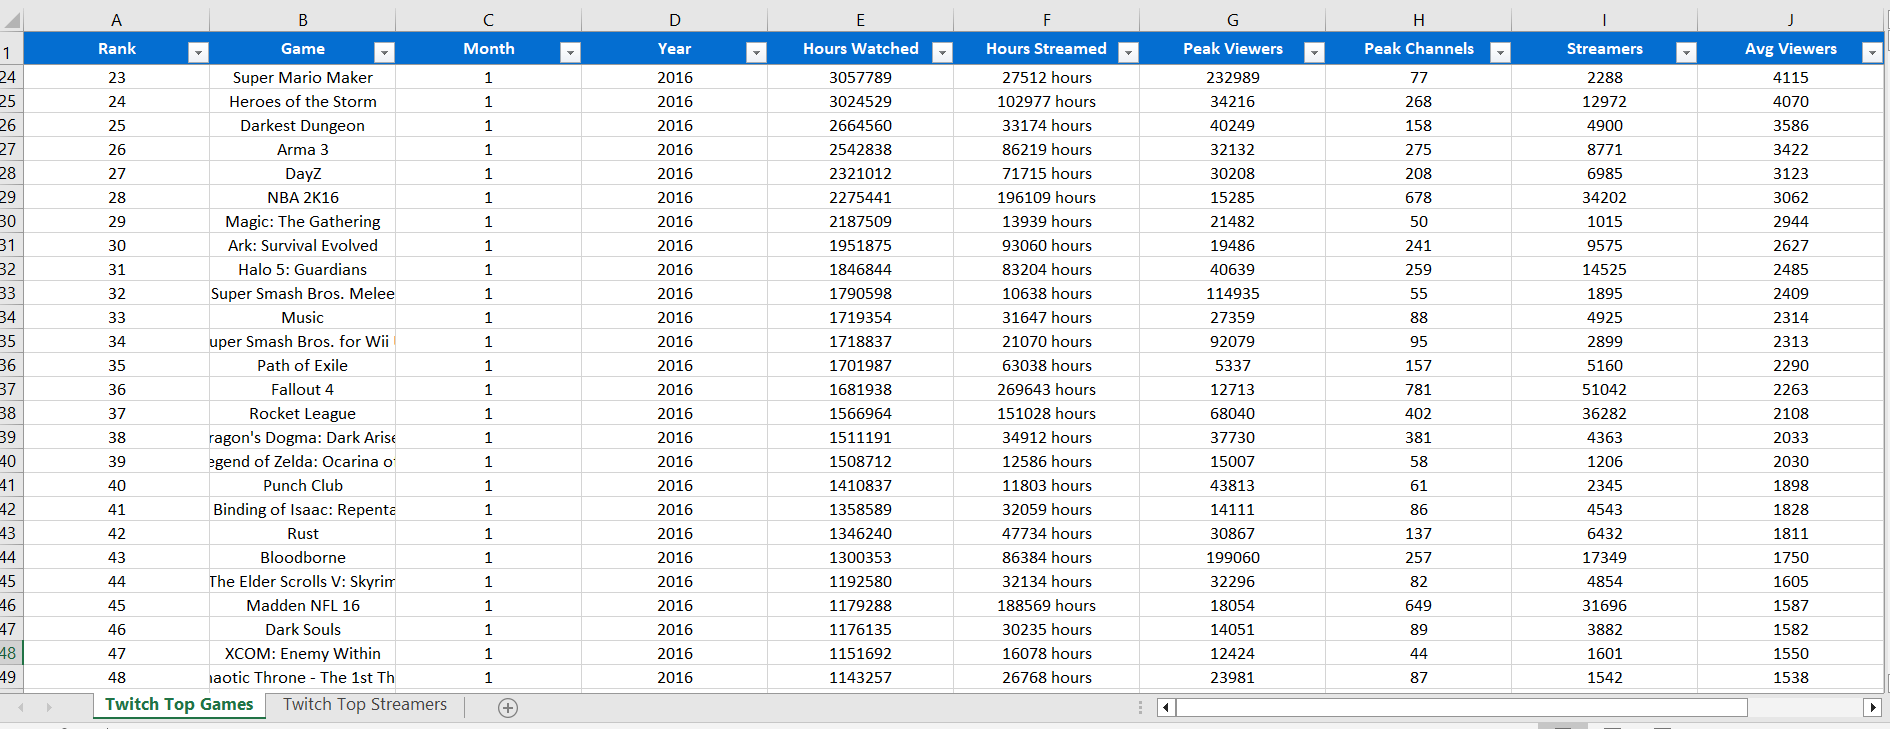Click the Arma 3 cell
The height and width of the screenshot is (729, 1890).
[x=302, y=149]
